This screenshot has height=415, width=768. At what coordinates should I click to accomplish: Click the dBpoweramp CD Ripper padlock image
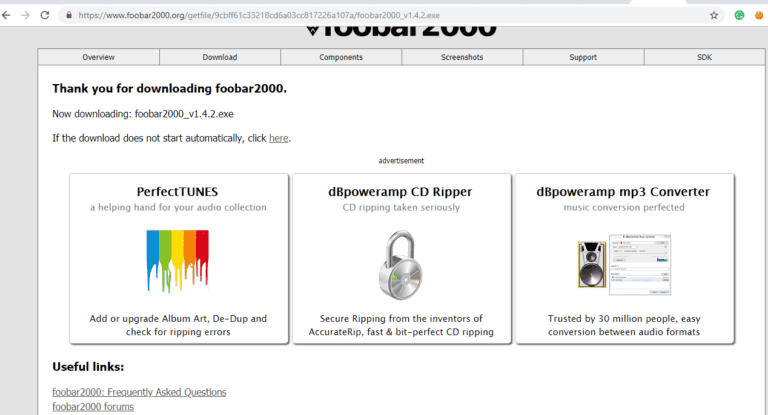click(401, 265)
